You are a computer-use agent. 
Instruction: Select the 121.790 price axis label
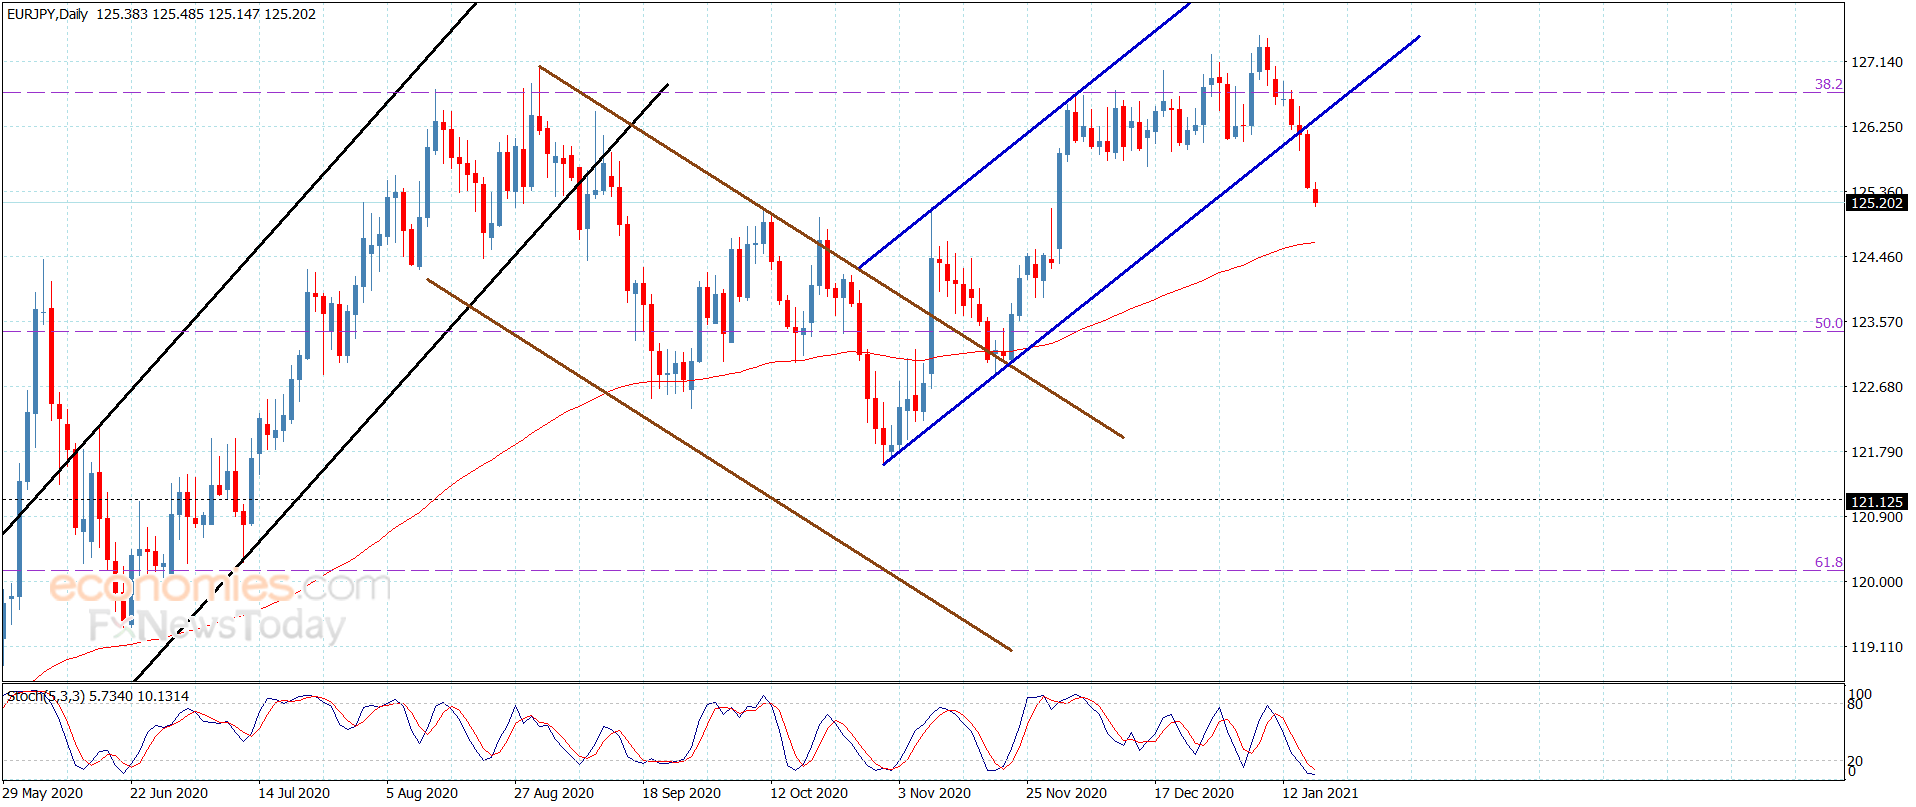1877,452
